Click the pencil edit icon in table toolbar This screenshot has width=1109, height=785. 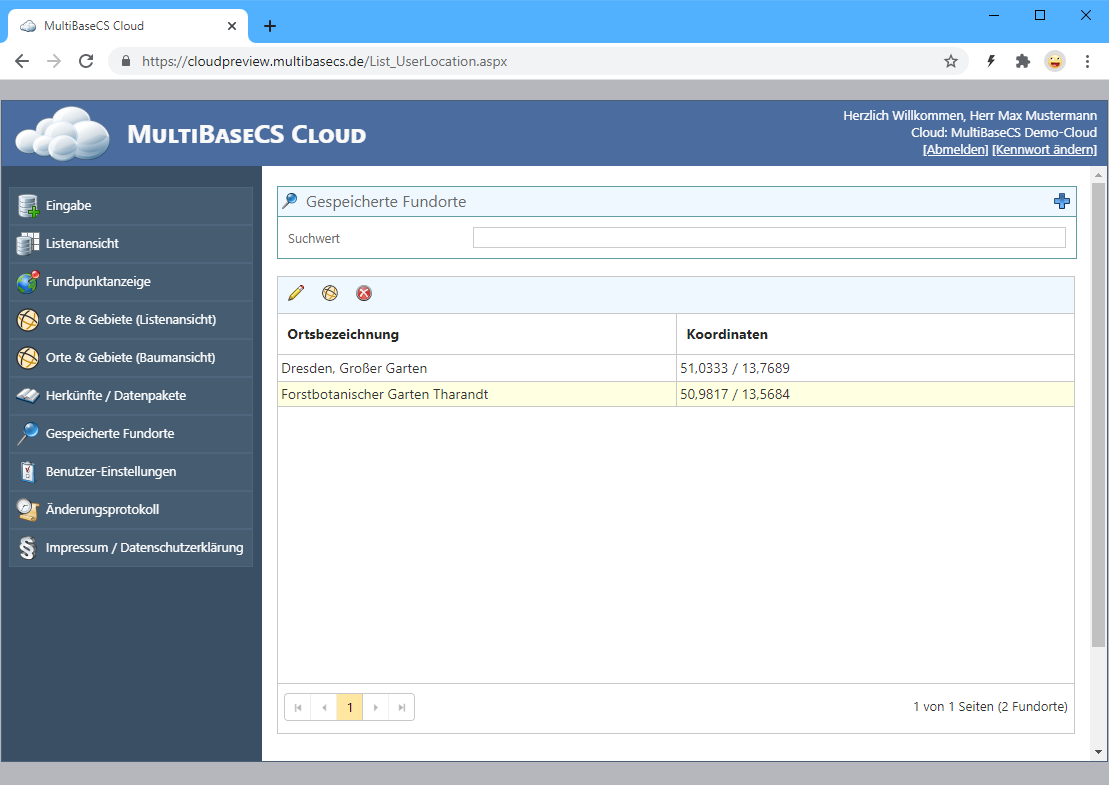pos(295,293)
